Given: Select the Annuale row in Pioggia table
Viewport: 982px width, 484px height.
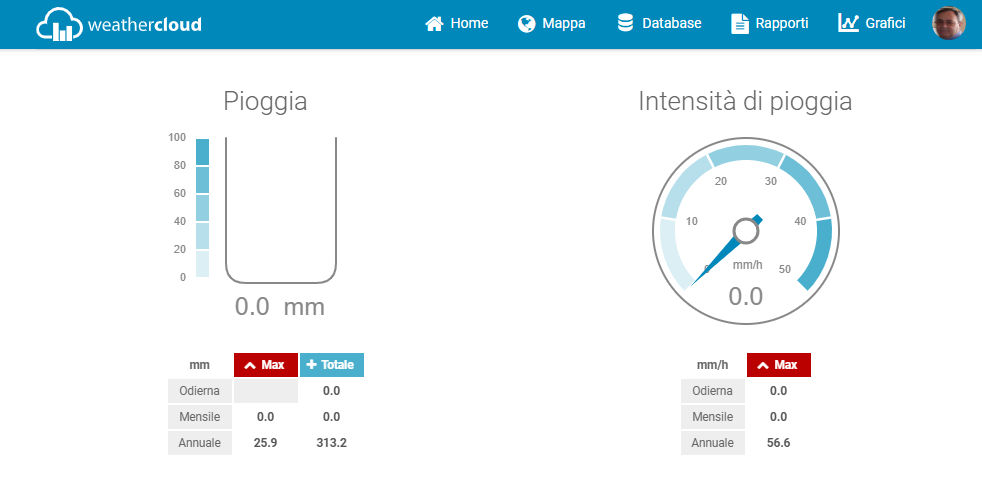Looking at the screenshot, I should pyautogui.click(x=200, y=443).
